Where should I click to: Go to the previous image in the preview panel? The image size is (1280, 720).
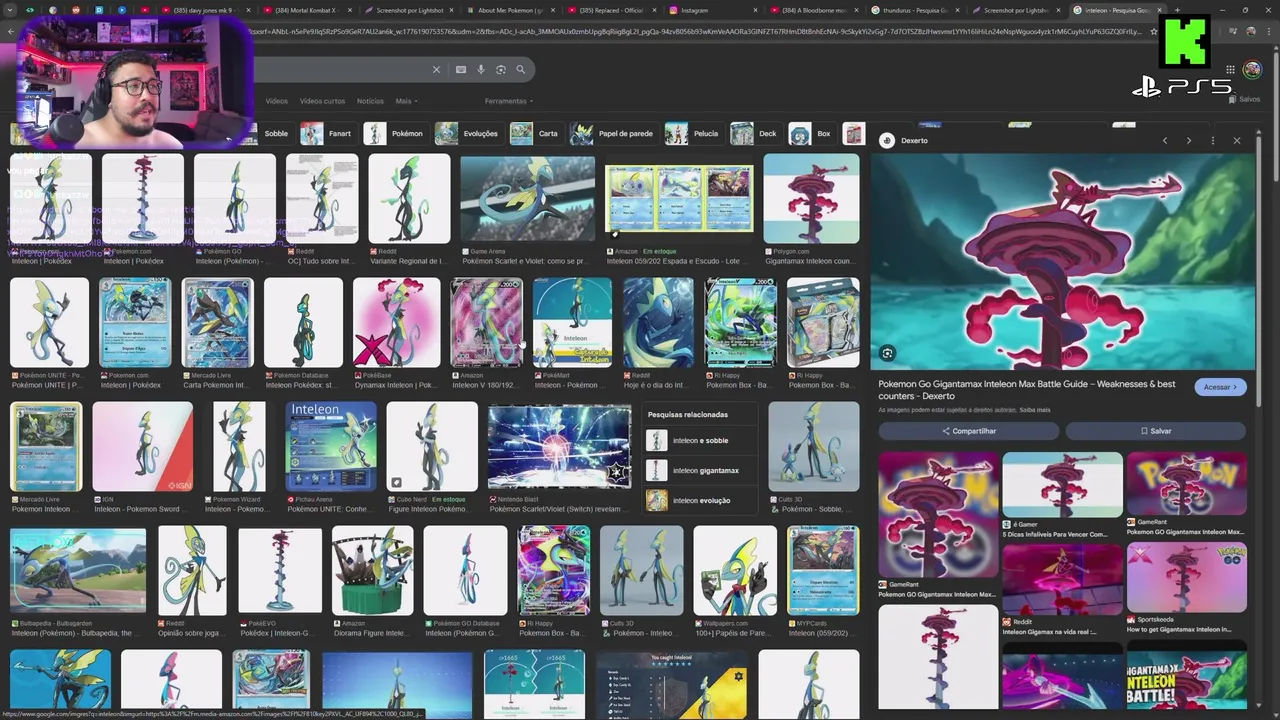coord(1165,141)
